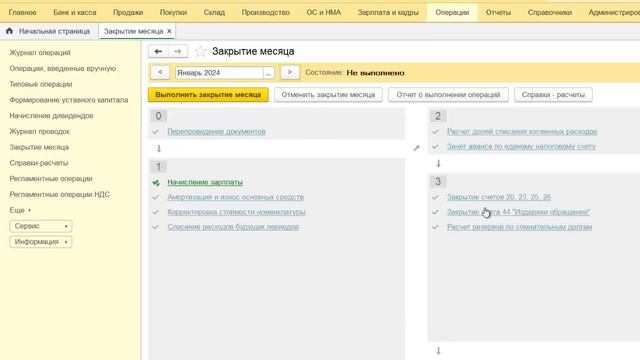Image resolution: width=640 pixels, height=360 pixels.
Task: Open the Продажи section
Action: click(x=128, y=13)
